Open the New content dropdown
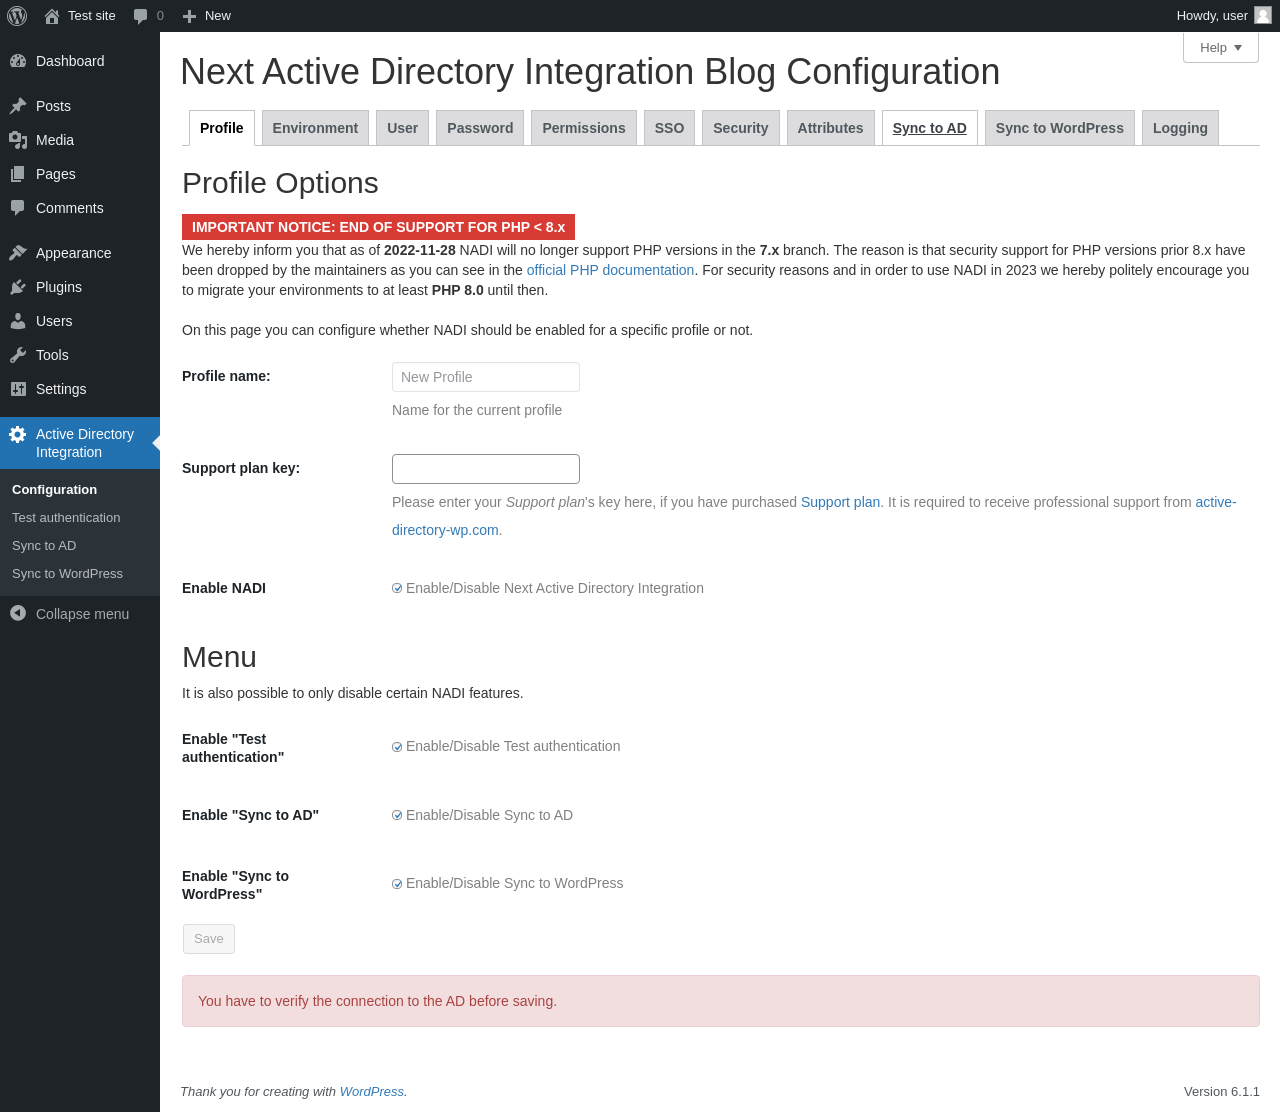Screen dimensions: 1280x1112 tap(207, 16)
